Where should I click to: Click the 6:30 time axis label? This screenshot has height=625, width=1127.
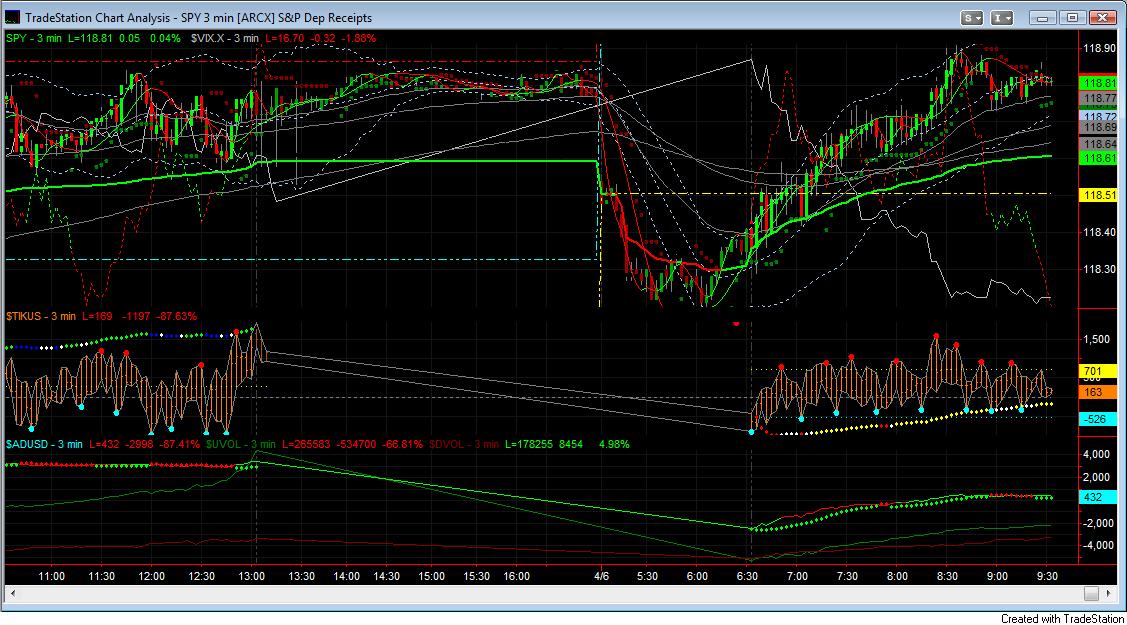[748, 576]
